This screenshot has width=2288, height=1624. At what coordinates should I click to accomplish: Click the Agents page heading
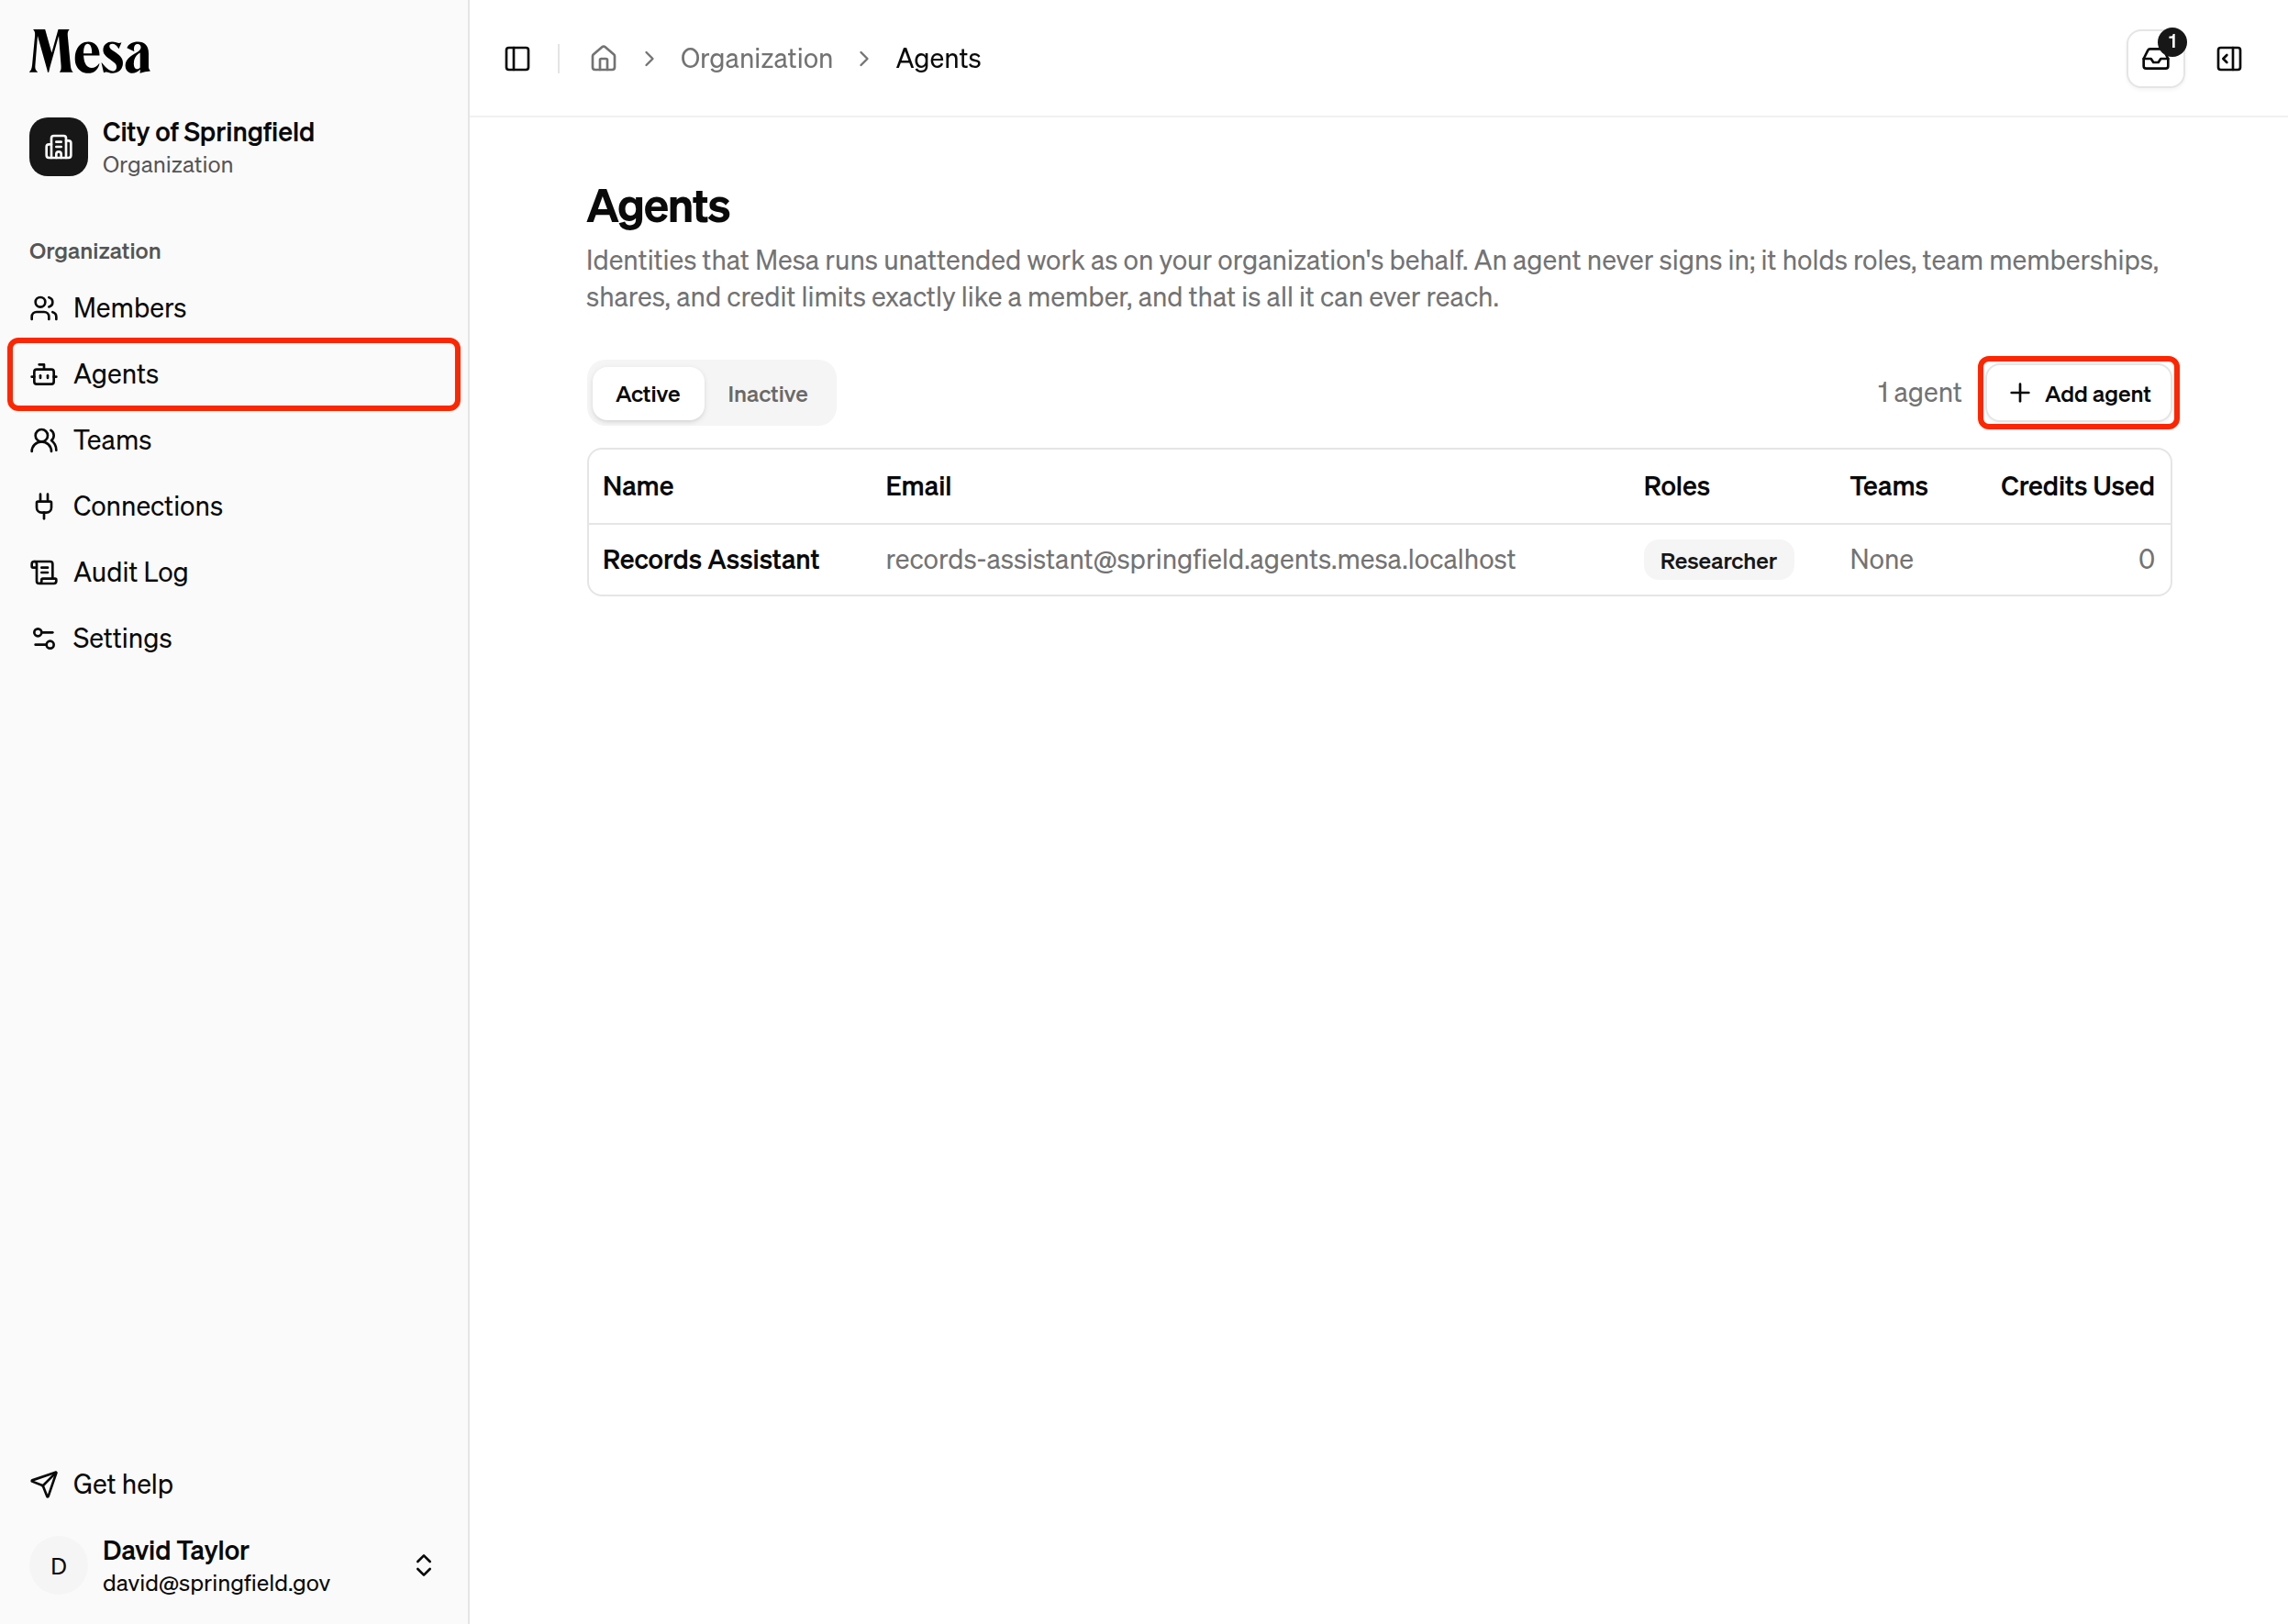click(x=658, y=207)
